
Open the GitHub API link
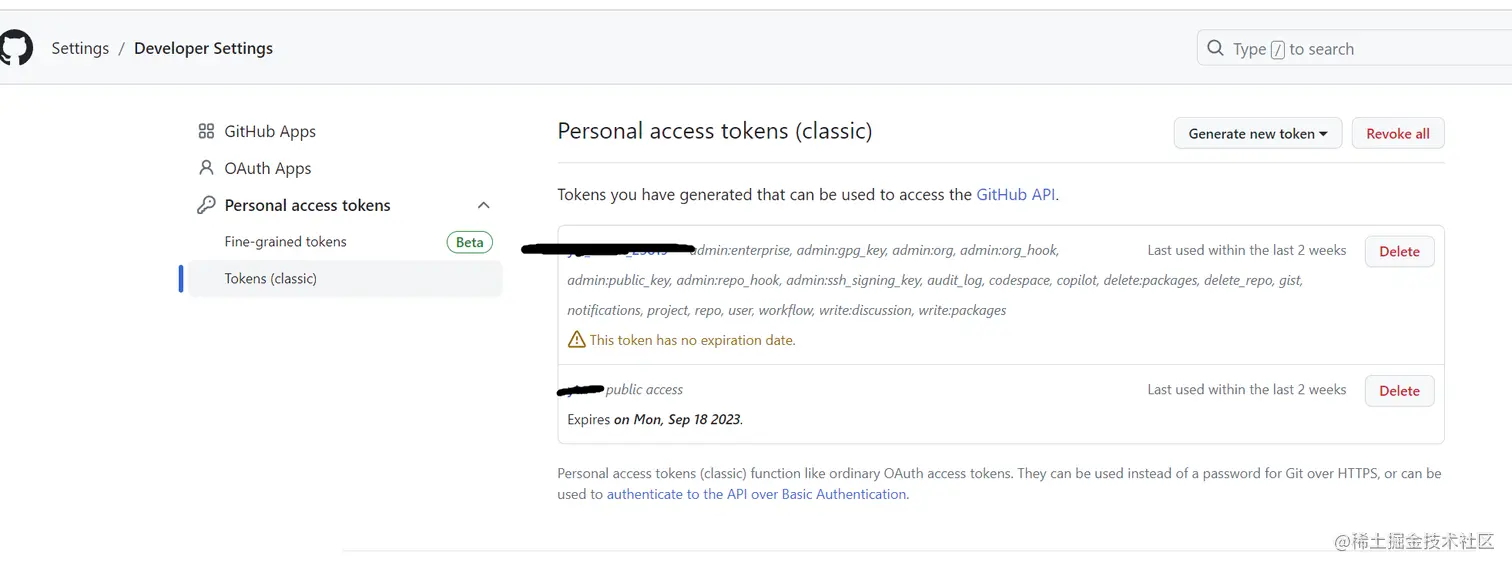pos(1015,195)
